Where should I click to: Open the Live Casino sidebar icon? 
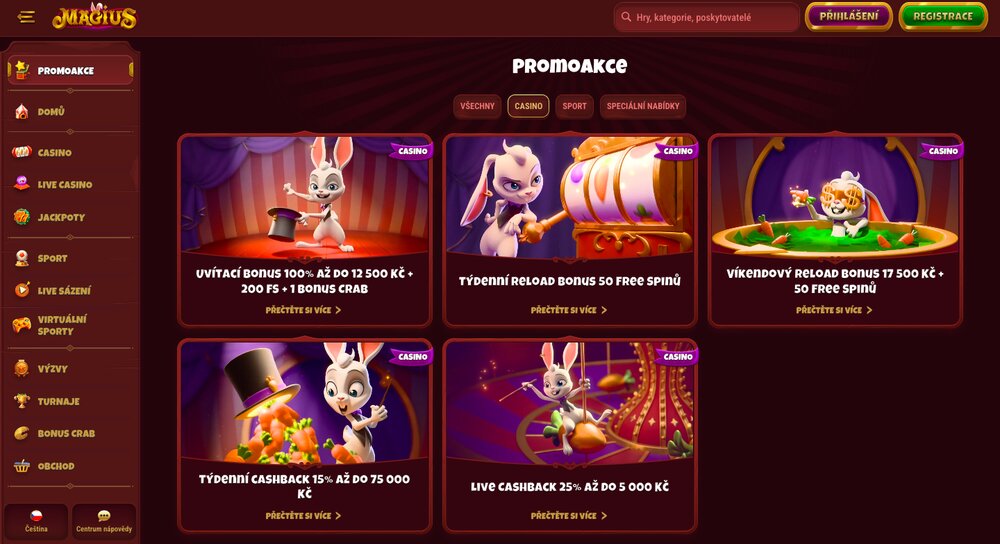22,184
